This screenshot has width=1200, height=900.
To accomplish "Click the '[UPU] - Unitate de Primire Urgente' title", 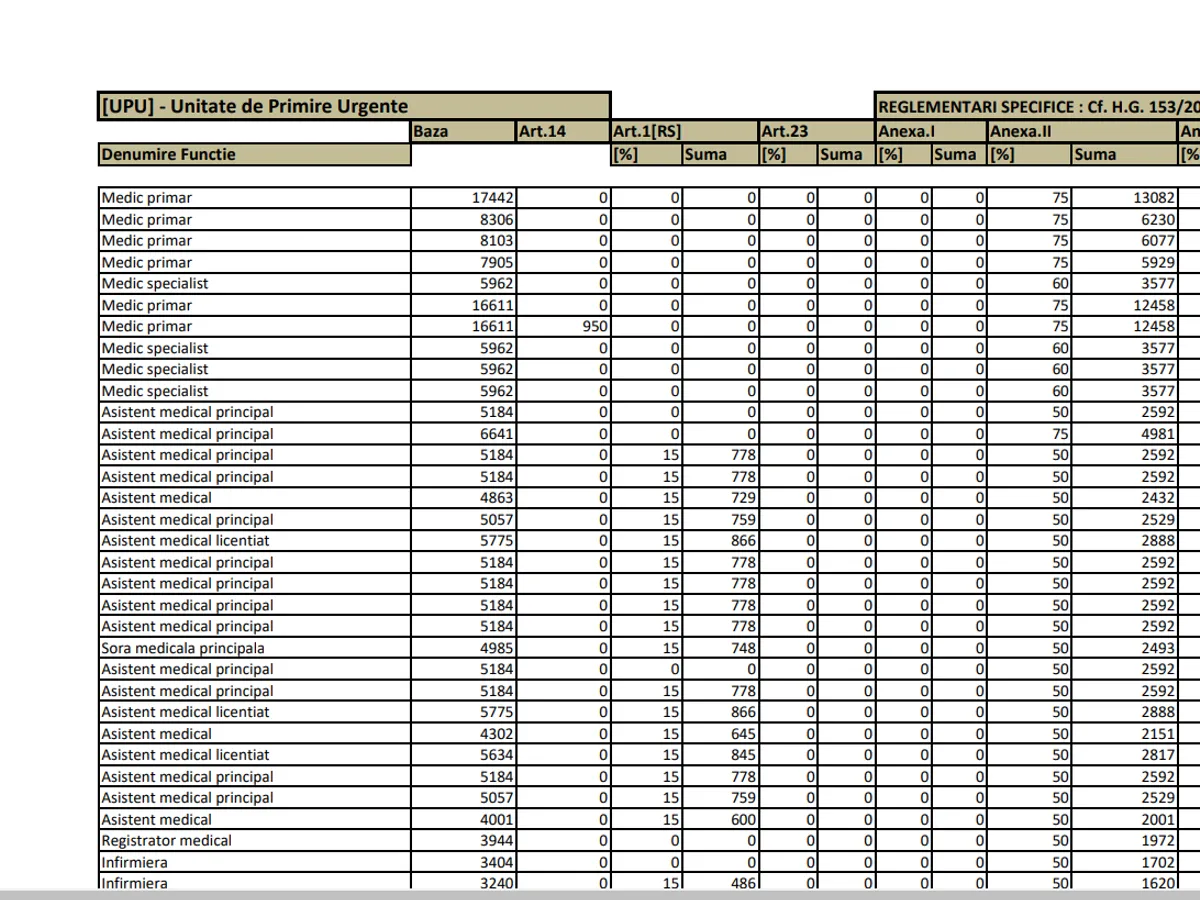I will [254, 107].
